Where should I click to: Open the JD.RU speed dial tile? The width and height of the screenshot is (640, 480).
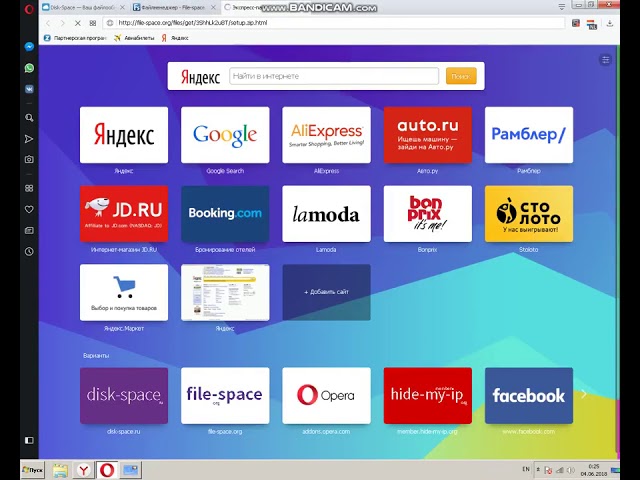[124, 214]
